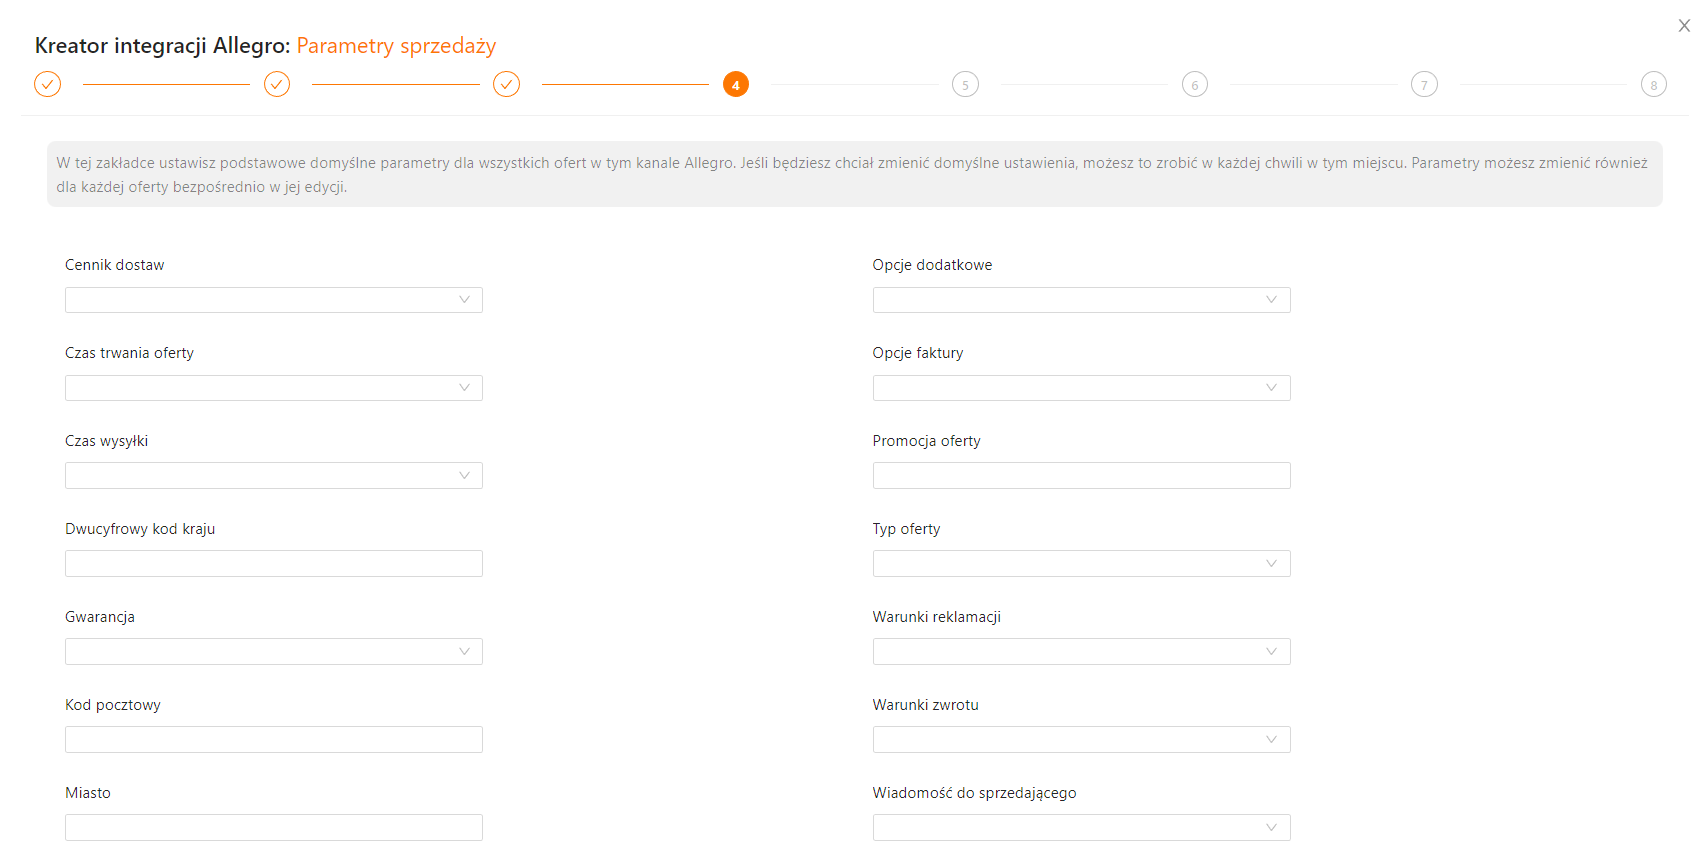
Task: Close the Allegro integration wizard
Action: pos(1684,26)
